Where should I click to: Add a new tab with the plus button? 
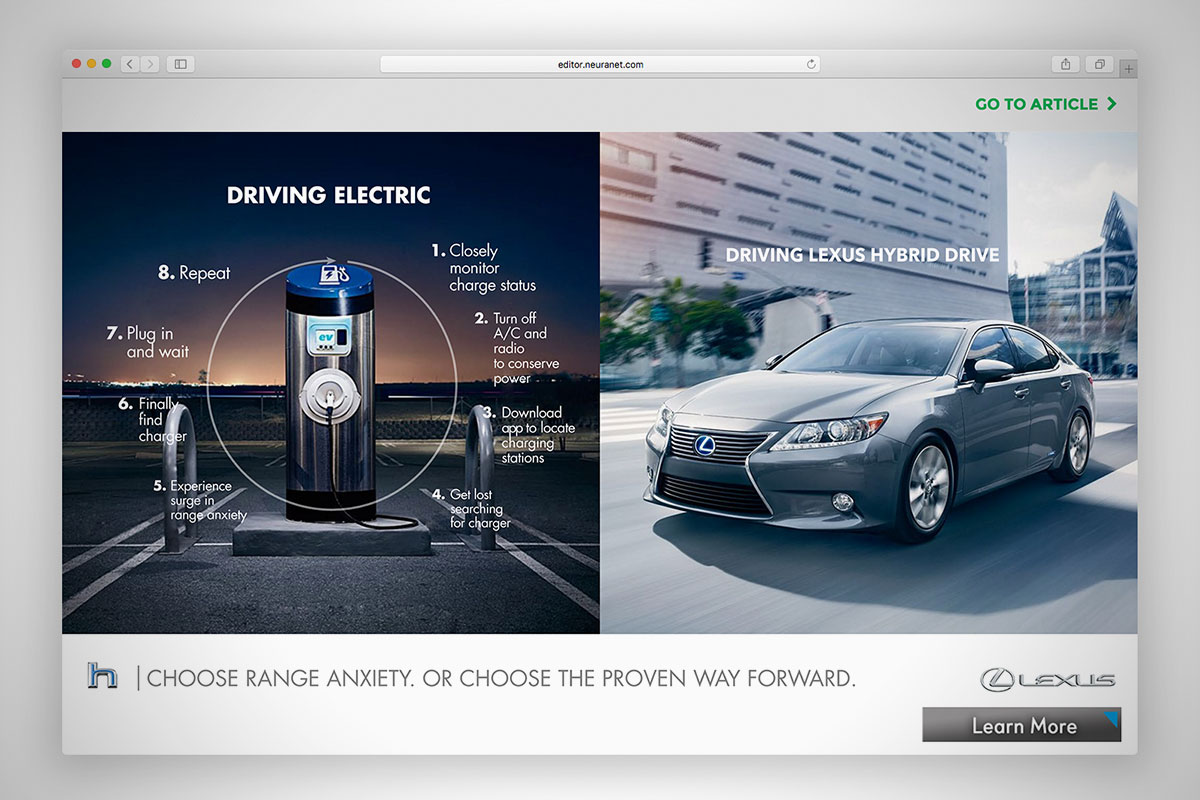point(1129,68)
